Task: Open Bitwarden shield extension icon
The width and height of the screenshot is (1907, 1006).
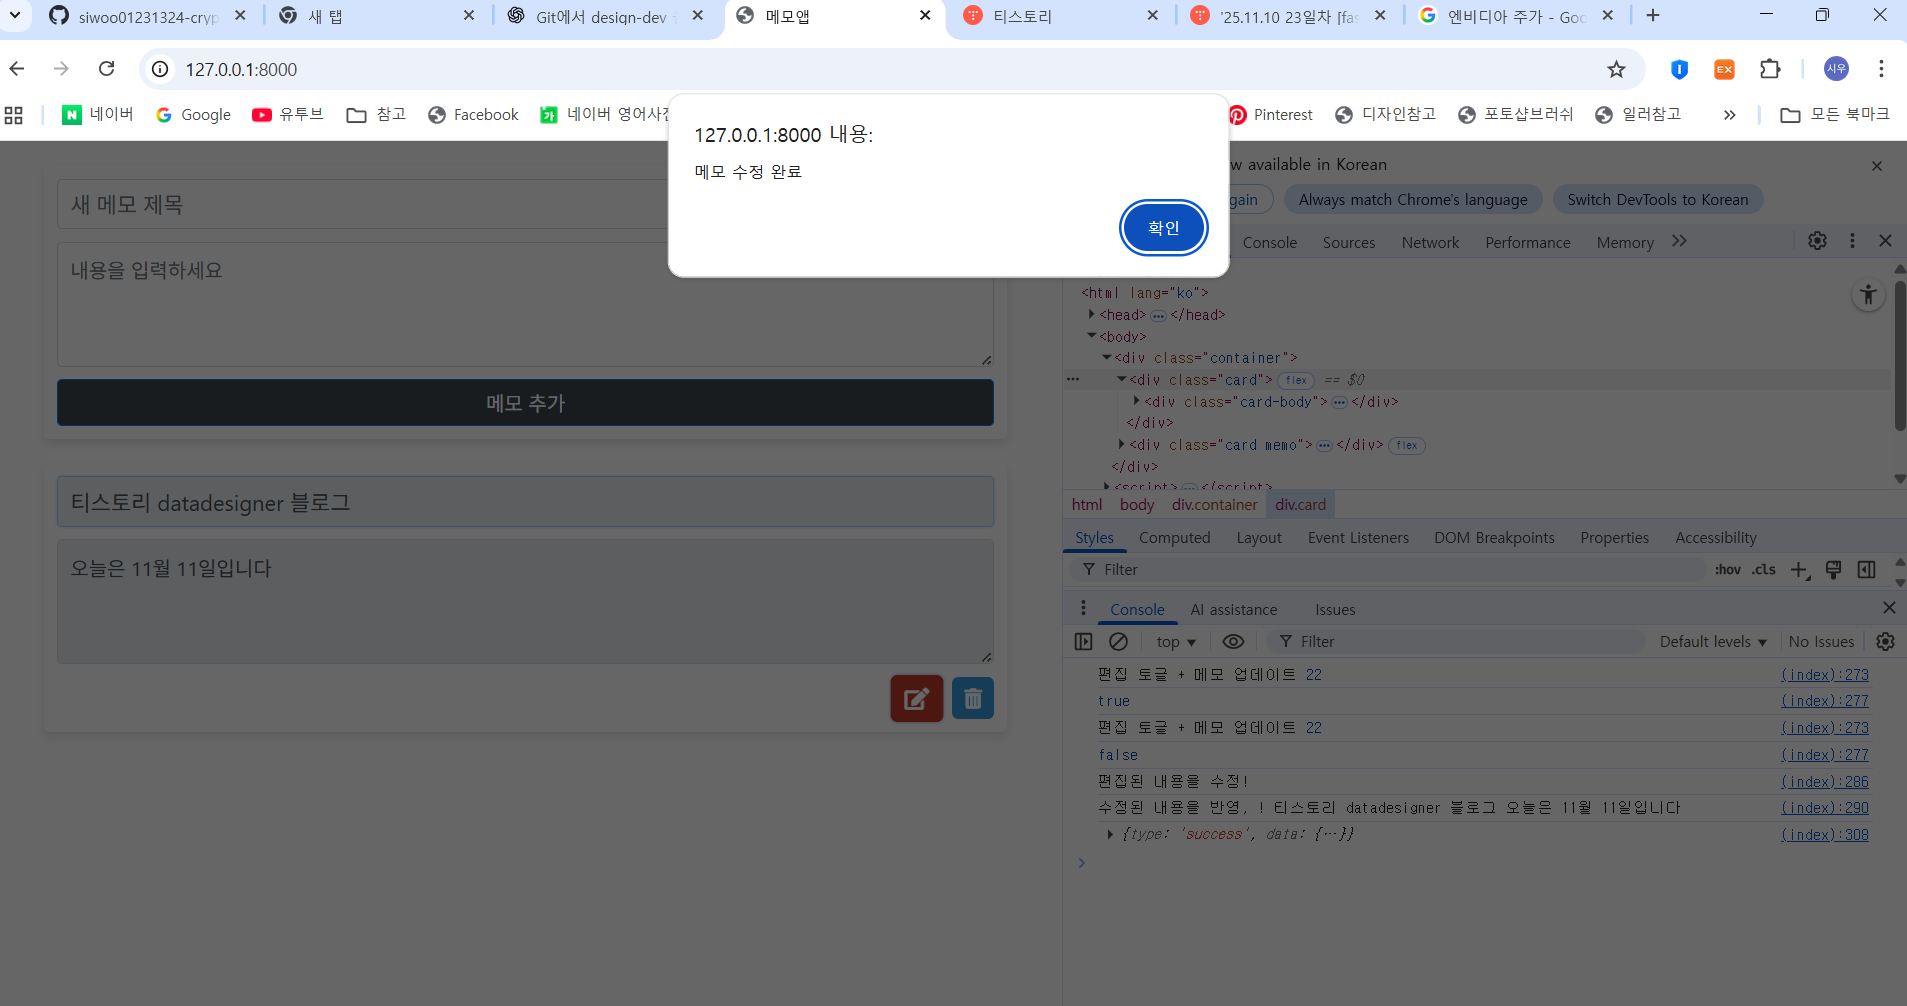Action: pyautogui.click(x=1679, y=69)
